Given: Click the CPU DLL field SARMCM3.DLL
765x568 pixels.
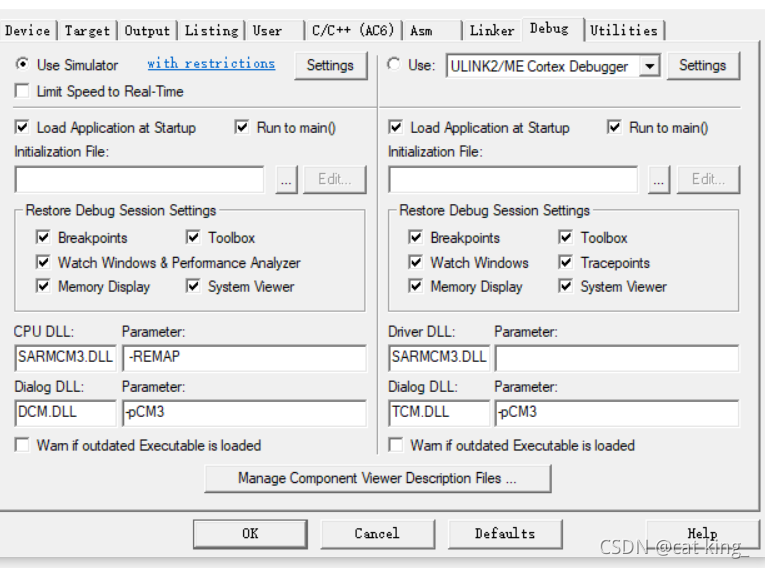Looking at the screenshot, I should [65, 358].
